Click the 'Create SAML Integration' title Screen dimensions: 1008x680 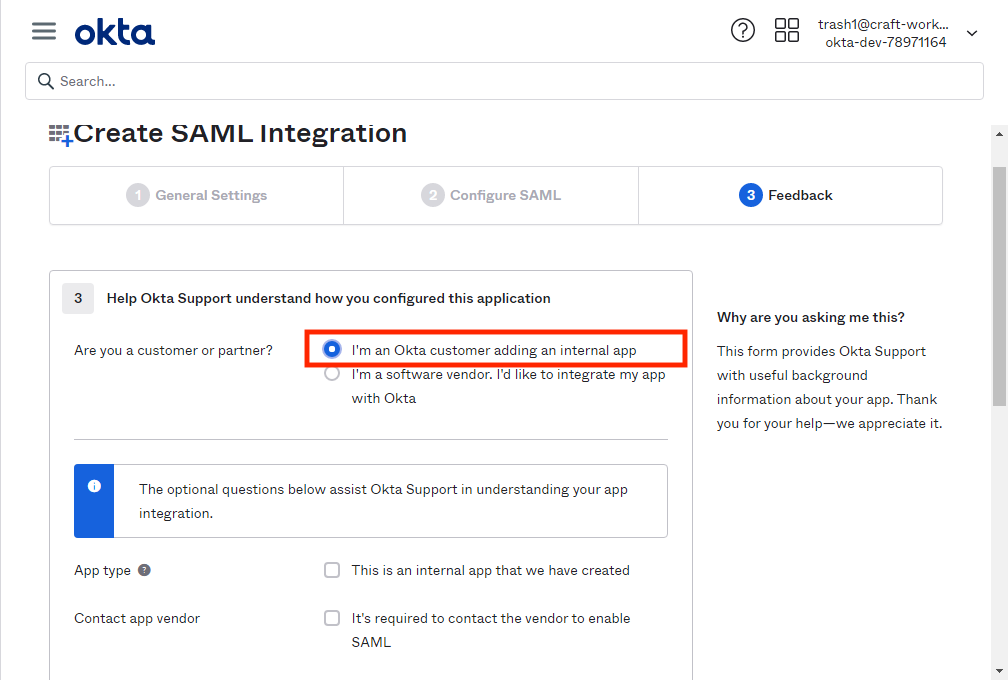coord(240,134)
